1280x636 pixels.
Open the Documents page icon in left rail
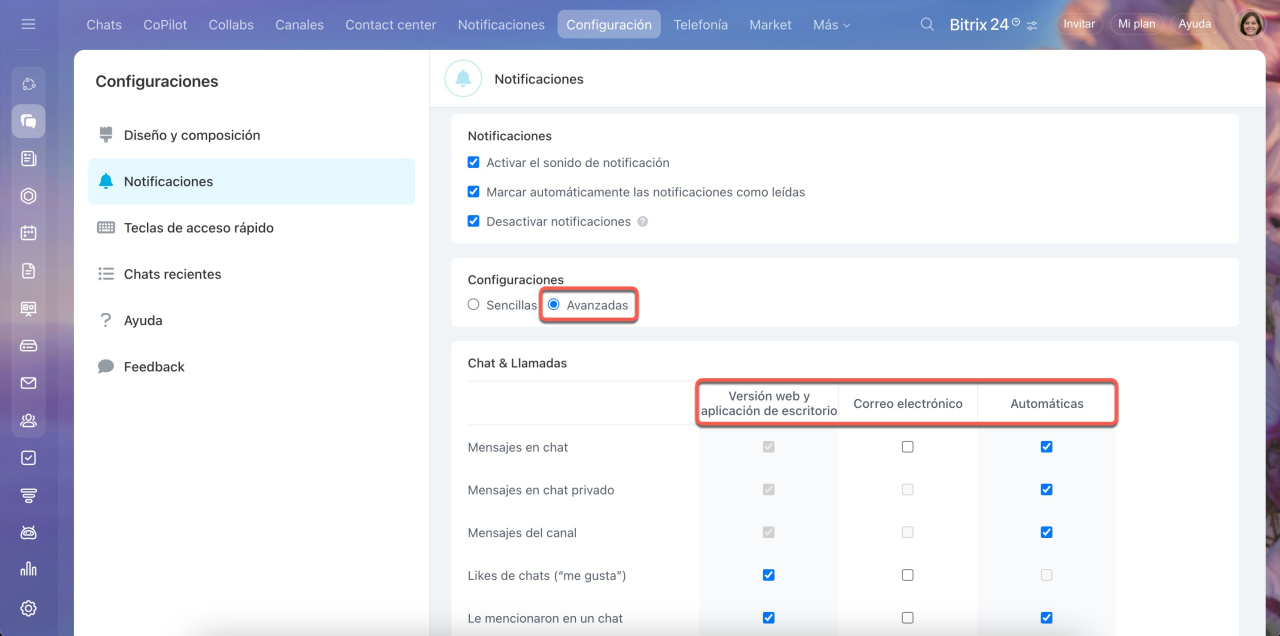coord(28,270)
